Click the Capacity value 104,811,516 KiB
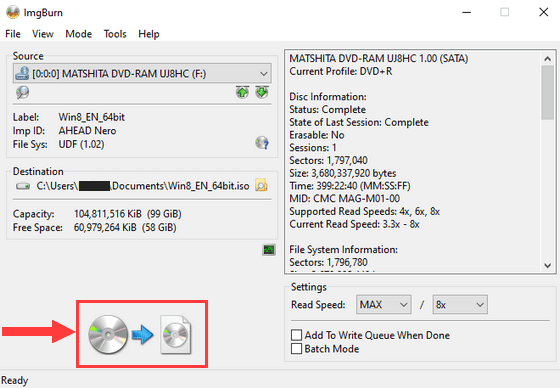 coord(108,214)
